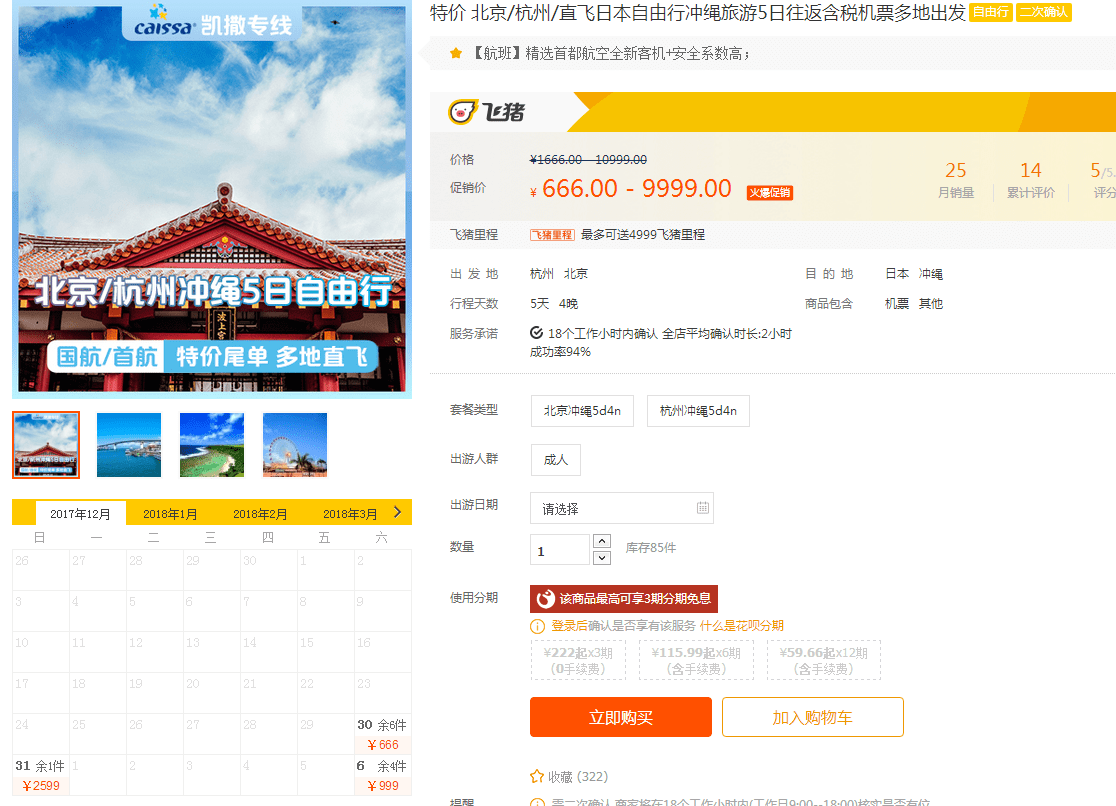Click the calendar icon in date field

pyautogui.click(x=702, y=508)
